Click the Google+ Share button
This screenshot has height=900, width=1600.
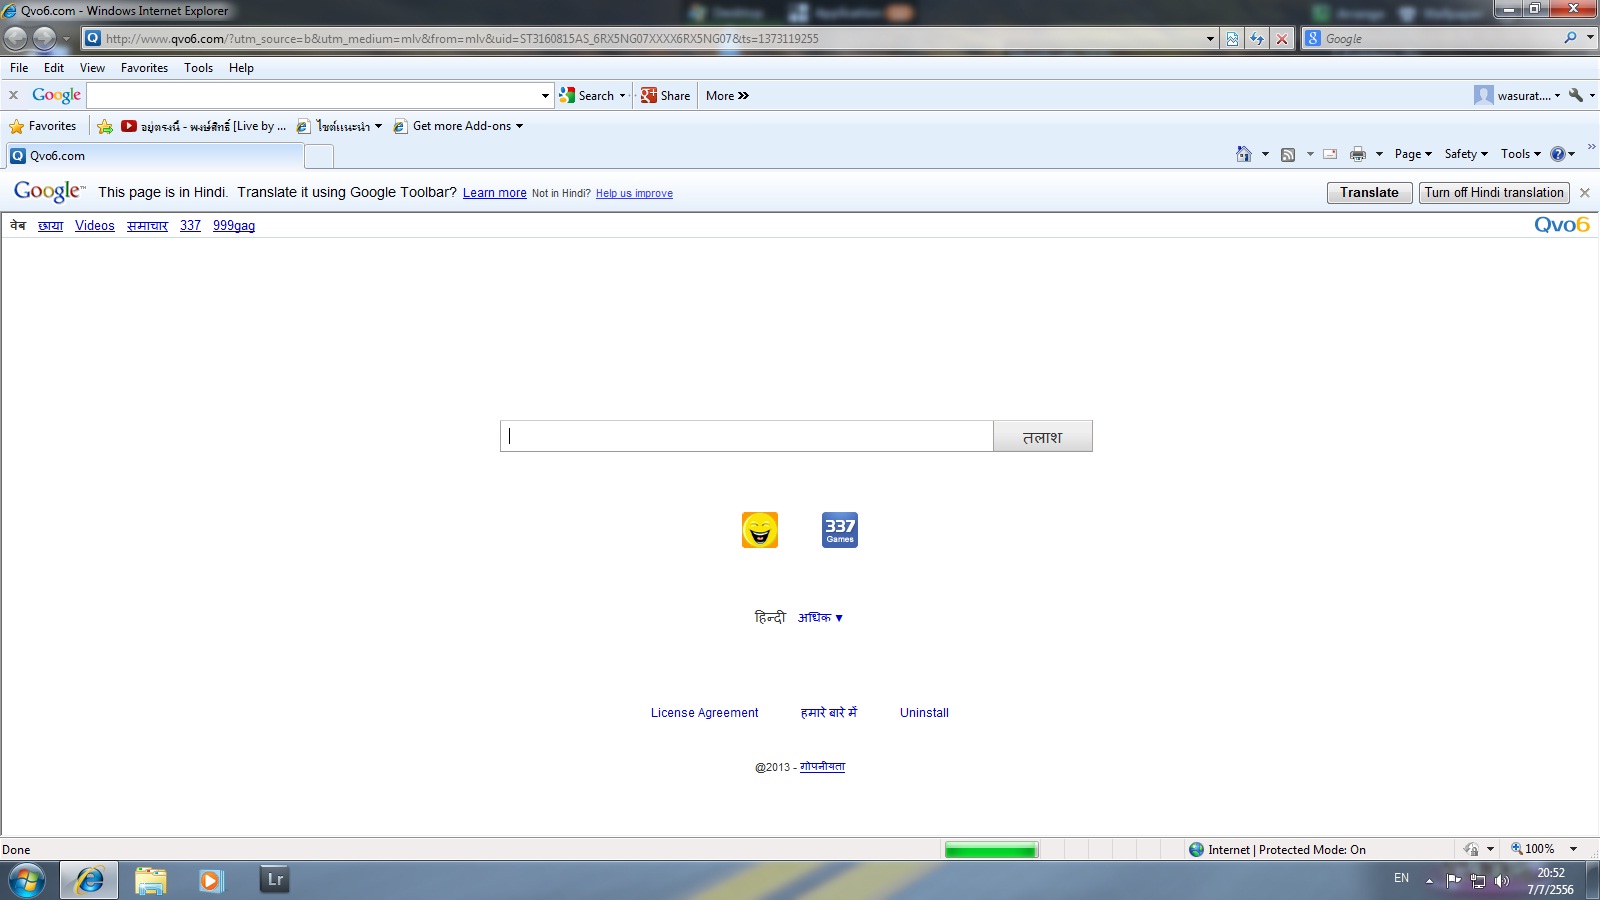point(666,96)
